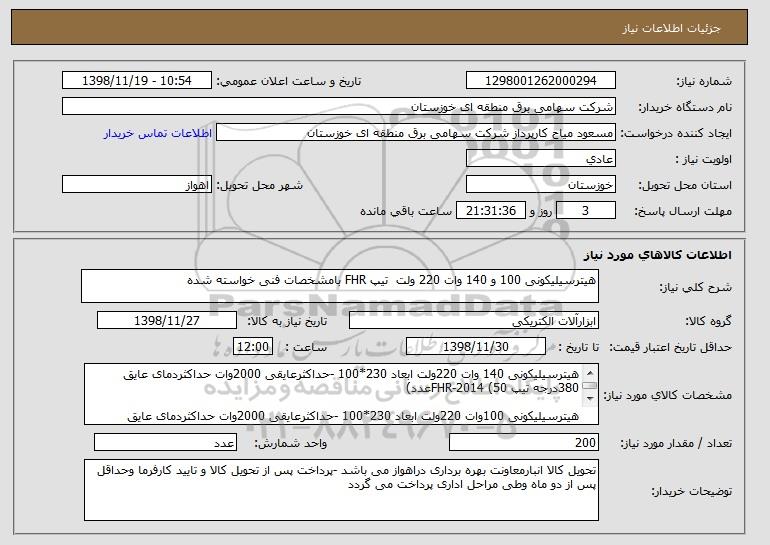The width and height of the screenshot is (770, 545).
Task: Click the need-by date field 1398/11/27
Action: pos(166,321)
